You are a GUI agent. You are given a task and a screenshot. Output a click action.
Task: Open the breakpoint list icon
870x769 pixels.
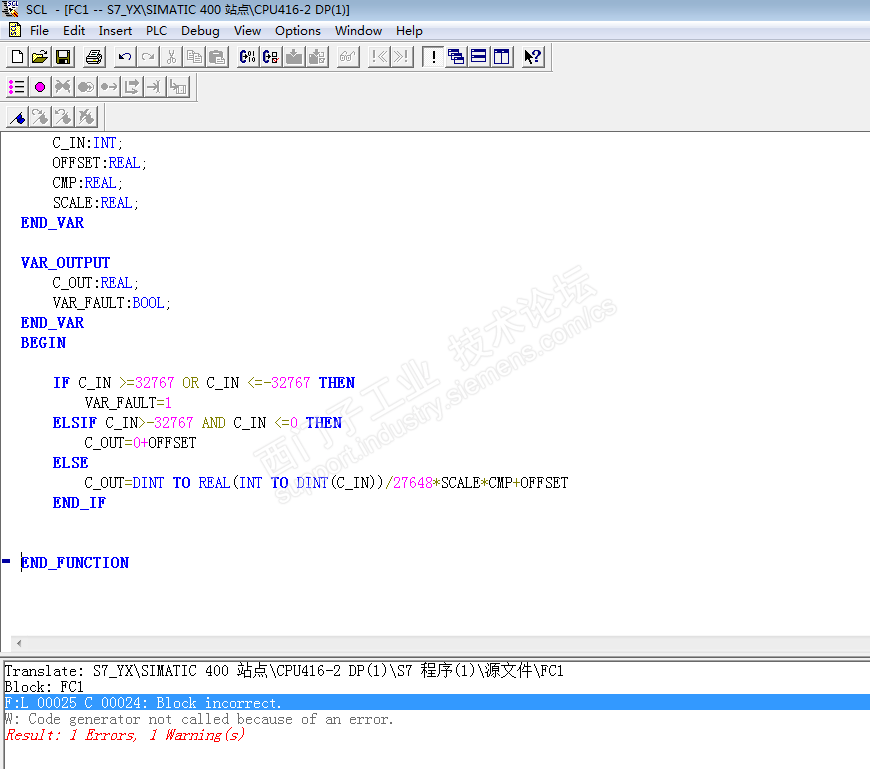(17, 87)
